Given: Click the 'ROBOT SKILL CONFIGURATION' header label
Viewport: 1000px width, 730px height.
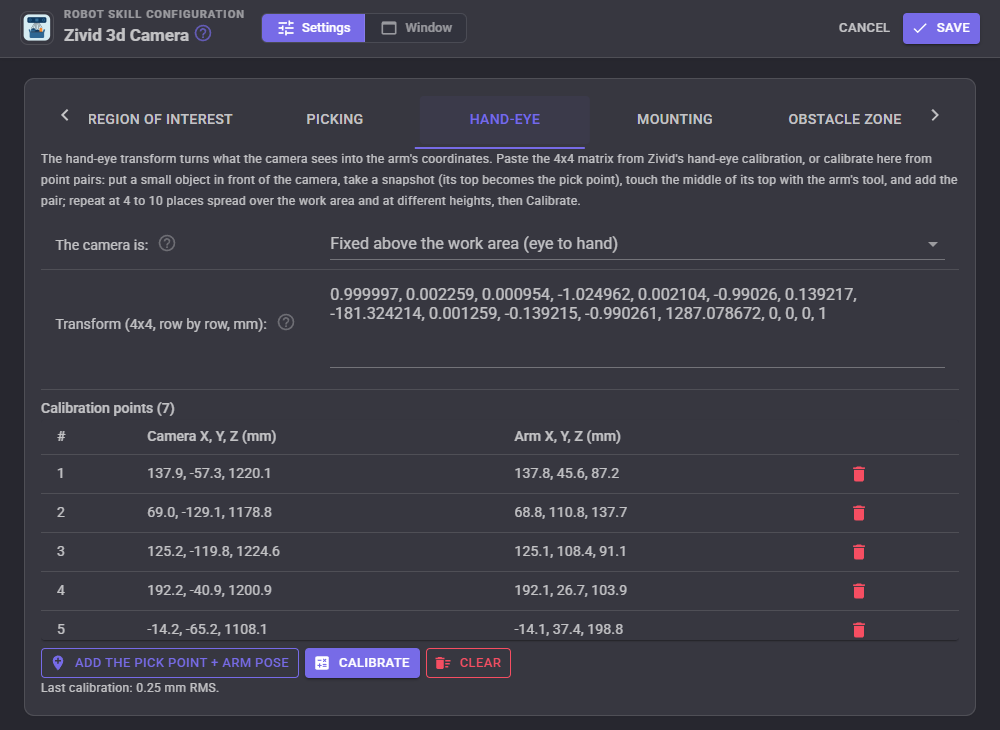Looking at the screenshot, I should click(x=154, y=14).
